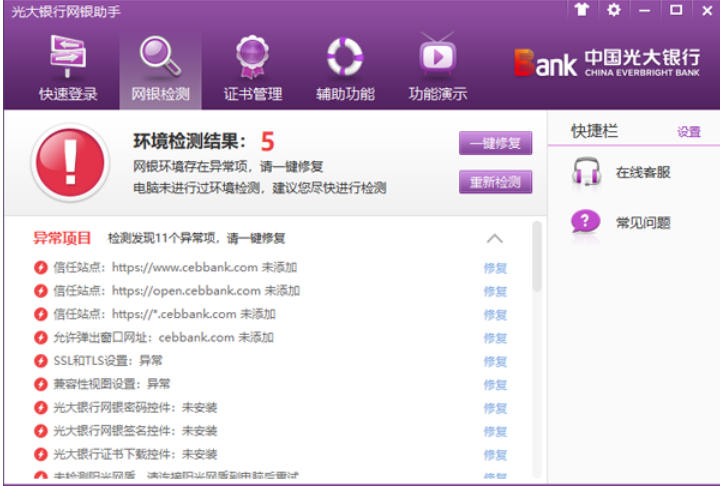
Task: Click the skin shirt icon in title bar
Action: click(582, 9)
